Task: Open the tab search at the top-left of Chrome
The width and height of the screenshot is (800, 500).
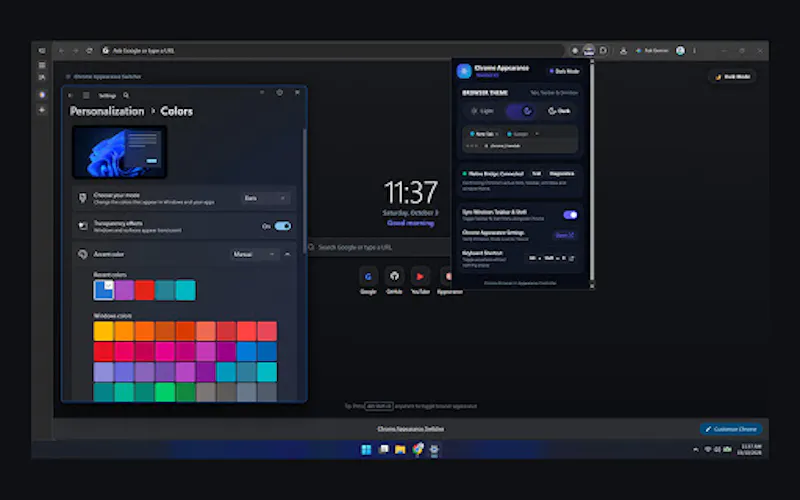Action: (x=42, y=51)
